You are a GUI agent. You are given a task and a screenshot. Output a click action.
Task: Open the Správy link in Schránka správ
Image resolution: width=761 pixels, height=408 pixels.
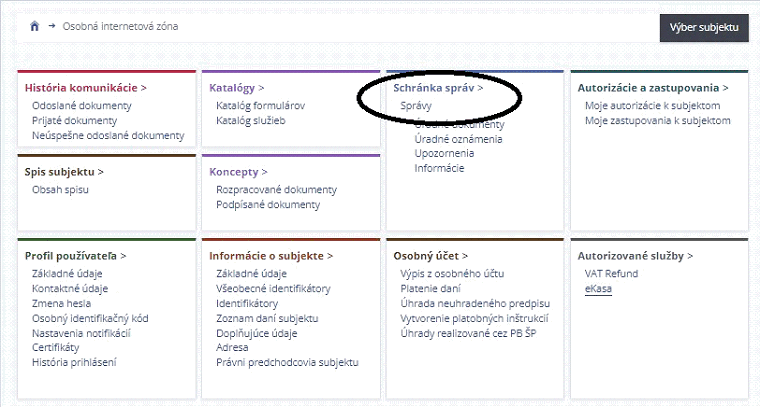pos(415,105)
